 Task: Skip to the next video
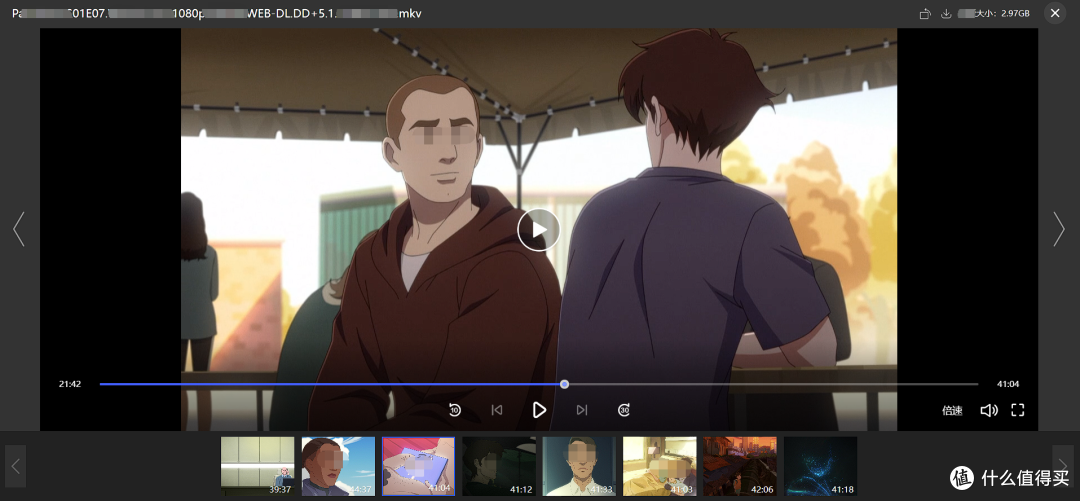point(582,410)
